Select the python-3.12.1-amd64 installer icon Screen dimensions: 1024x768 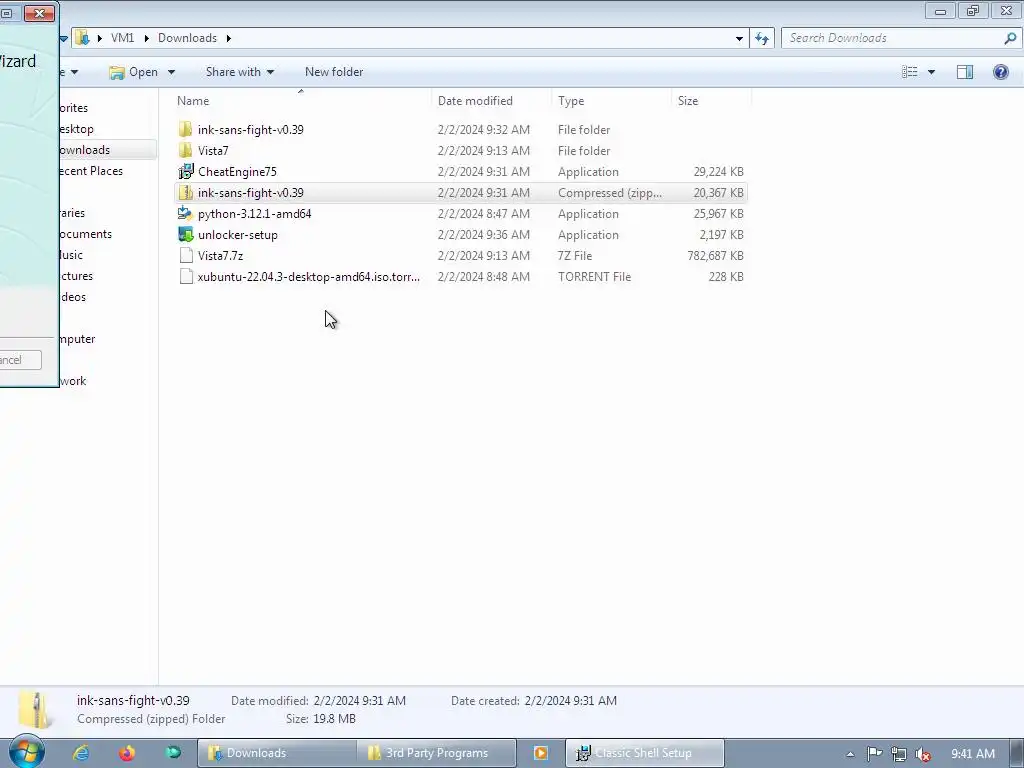(x=185, y=214)
